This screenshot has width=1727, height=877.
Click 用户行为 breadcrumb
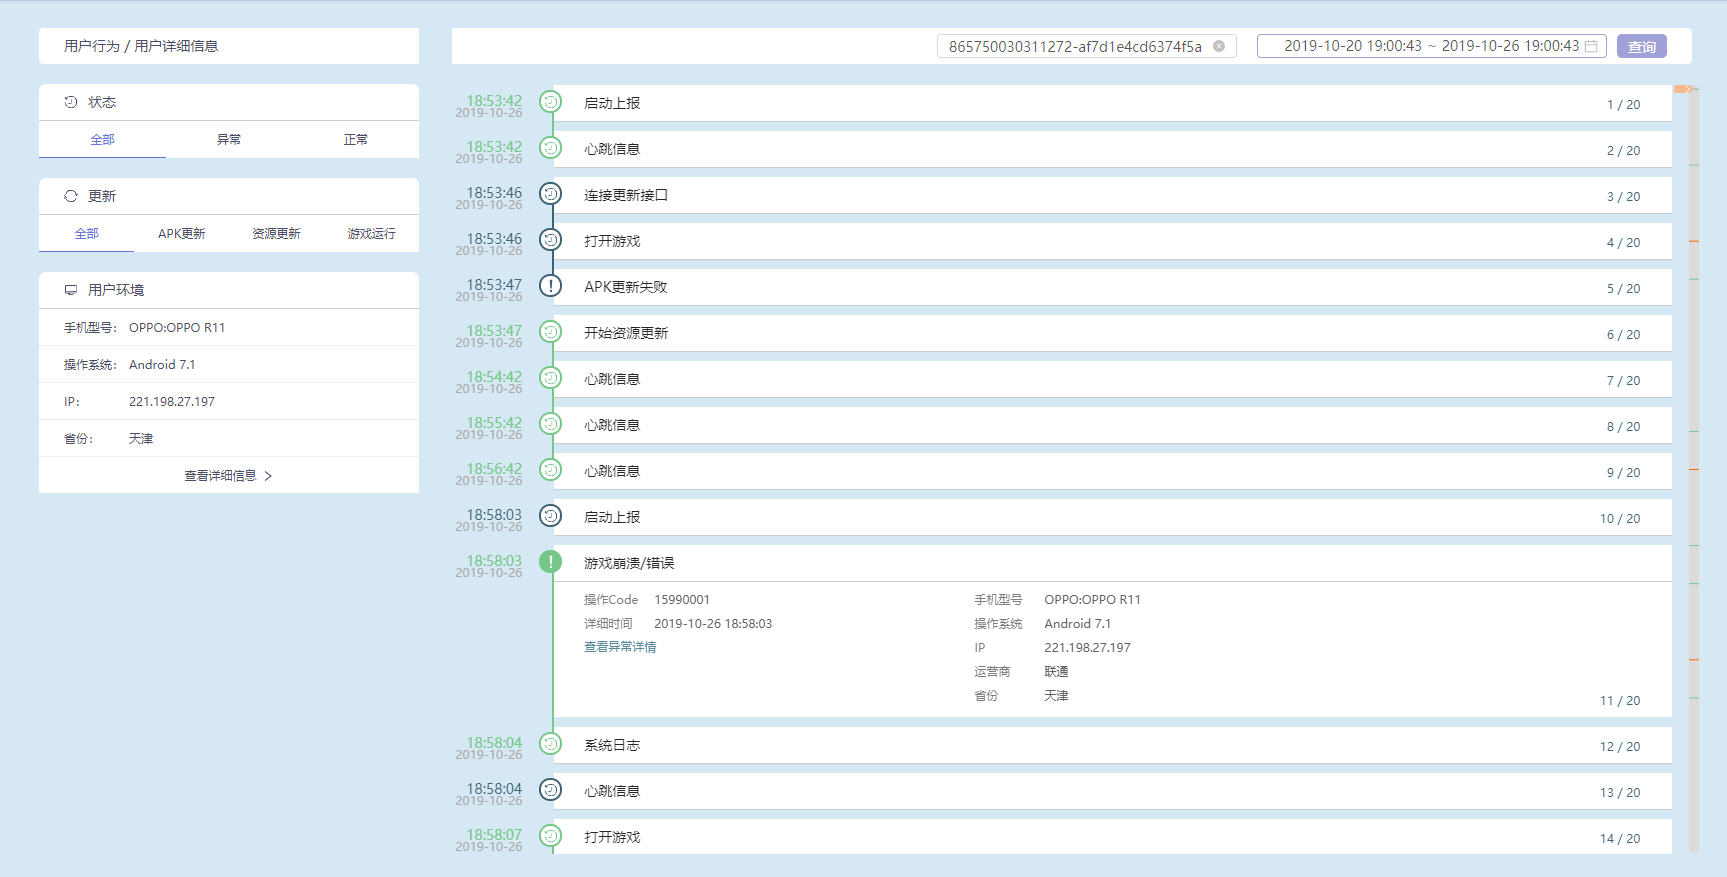pyautogui.click(x=92, y=46)
